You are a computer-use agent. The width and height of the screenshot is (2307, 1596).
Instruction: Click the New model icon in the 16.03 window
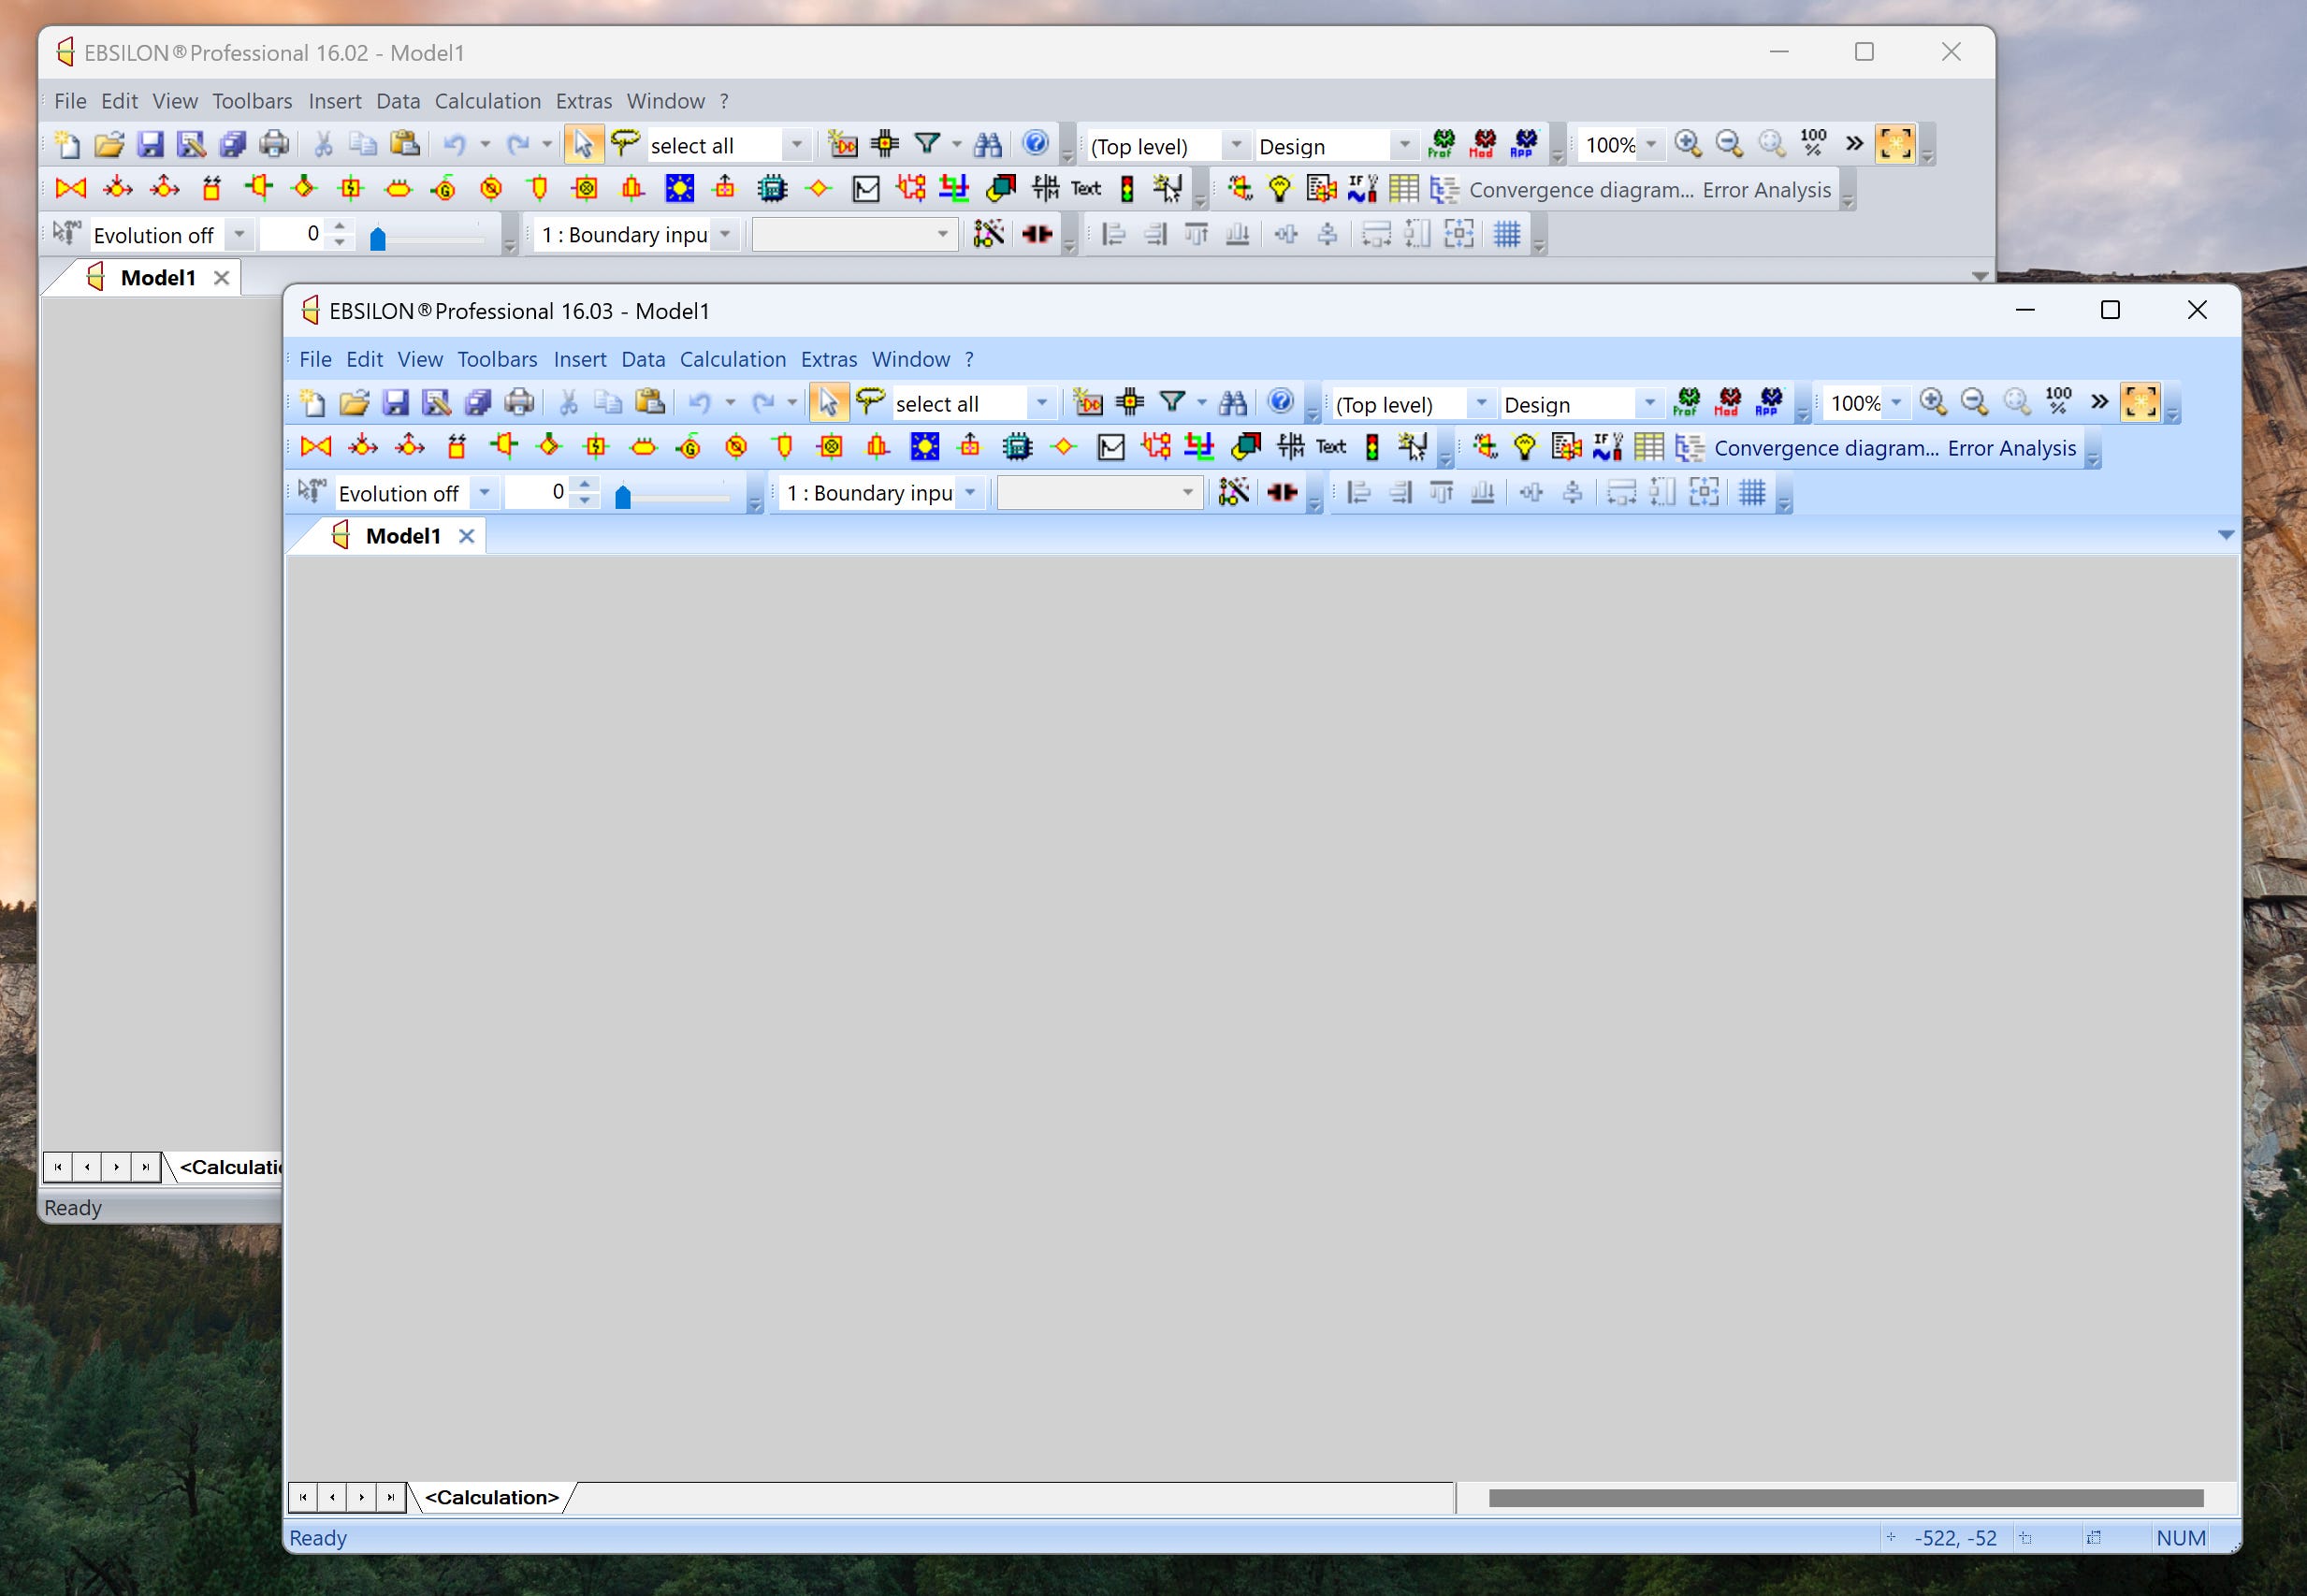313,403
